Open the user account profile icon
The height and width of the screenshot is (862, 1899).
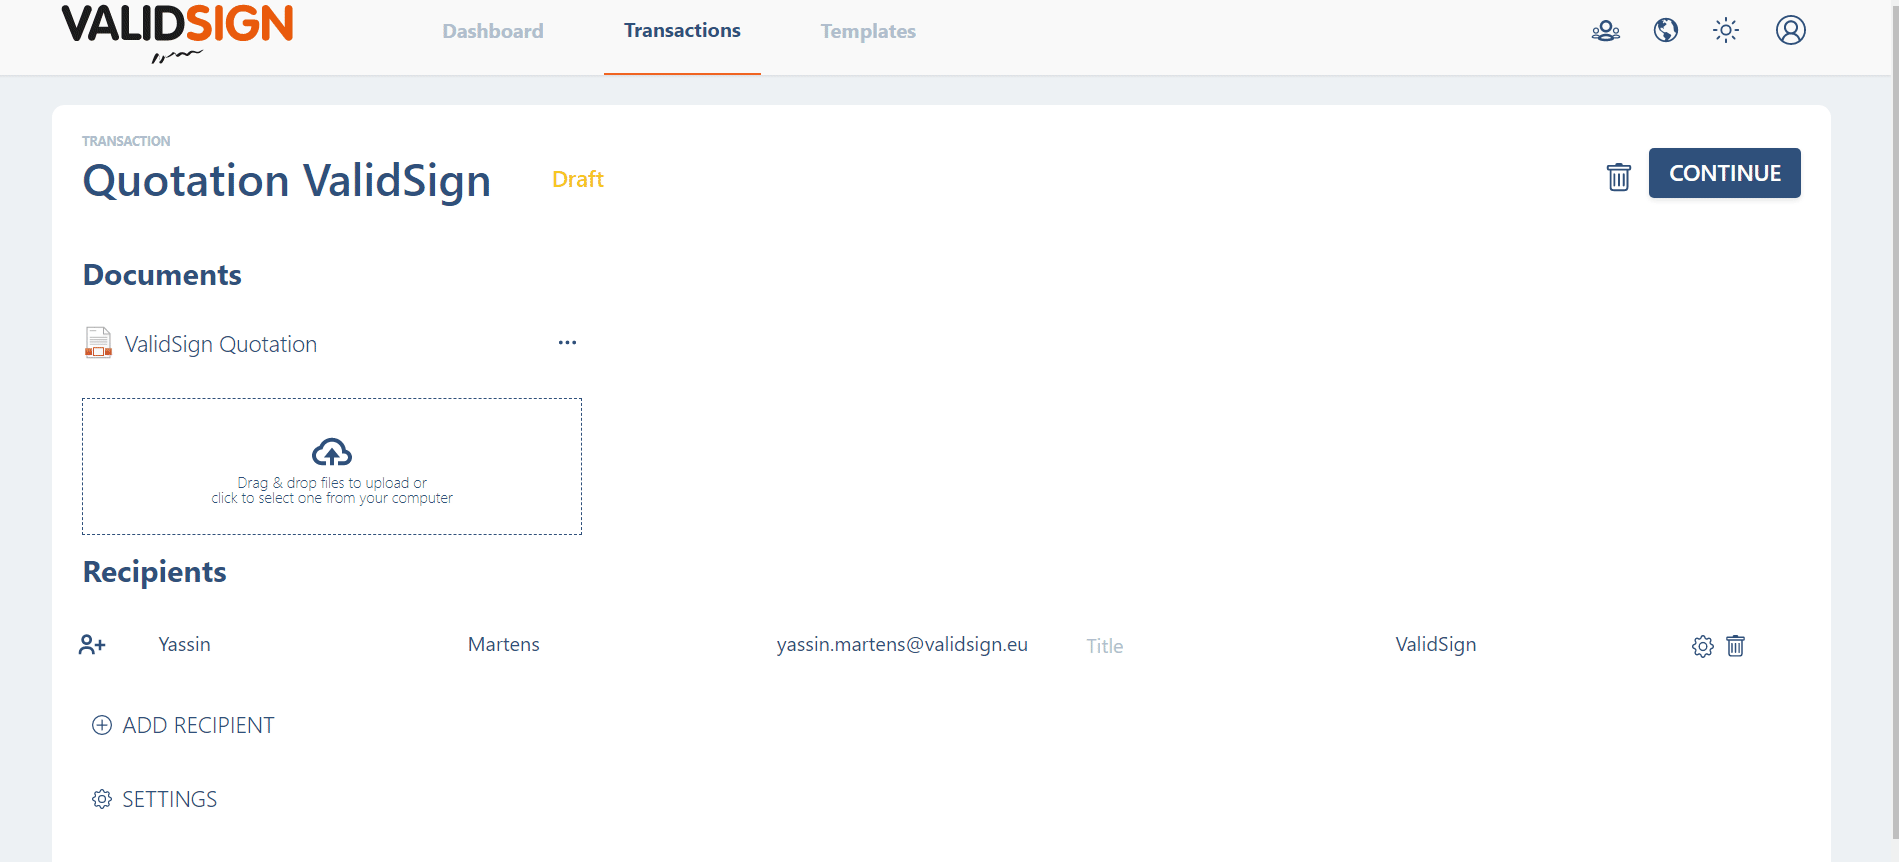pos(1791,30)
